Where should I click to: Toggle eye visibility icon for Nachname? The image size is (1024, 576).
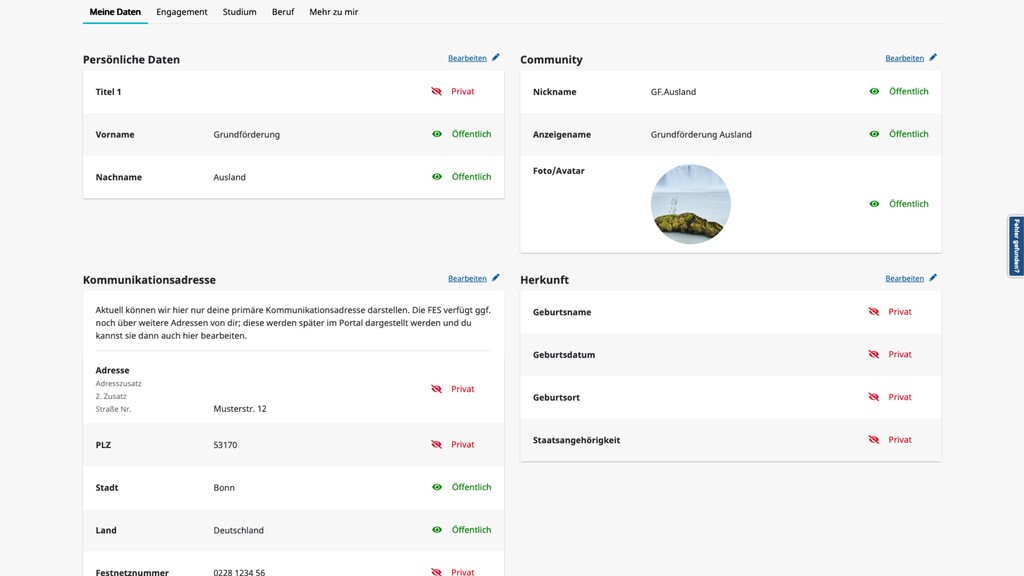[437, 176]
